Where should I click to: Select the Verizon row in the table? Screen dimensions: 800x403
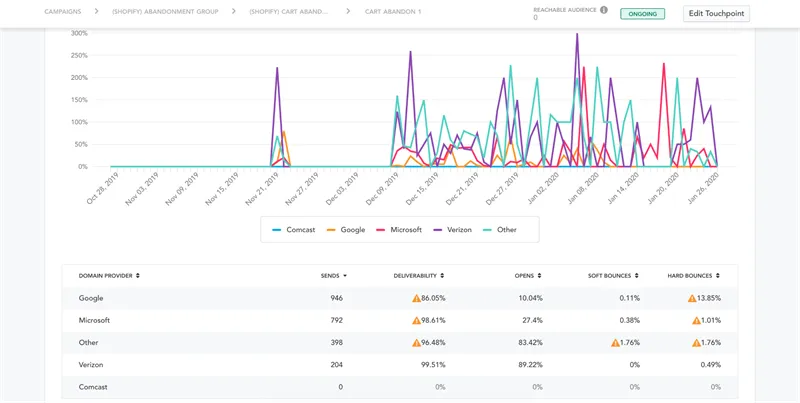coord(399,365)
